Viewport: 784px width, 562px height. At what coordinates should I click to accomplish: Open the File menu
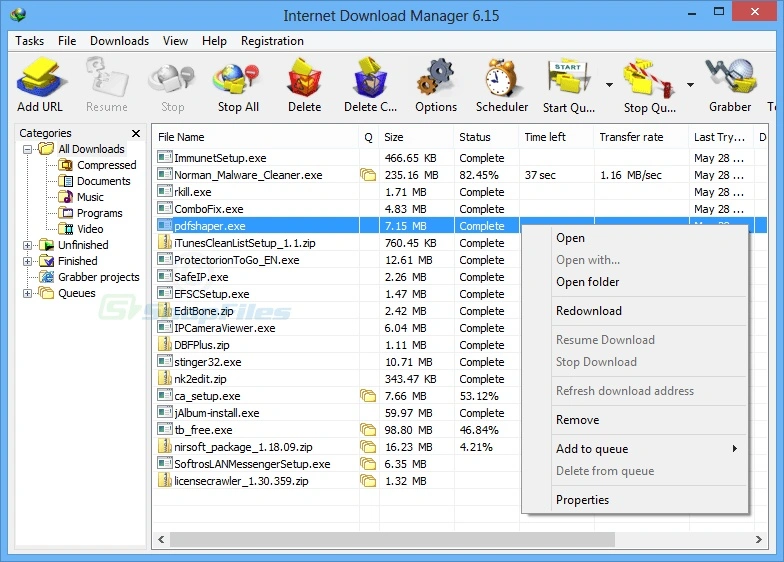click(x=67, y=40)
